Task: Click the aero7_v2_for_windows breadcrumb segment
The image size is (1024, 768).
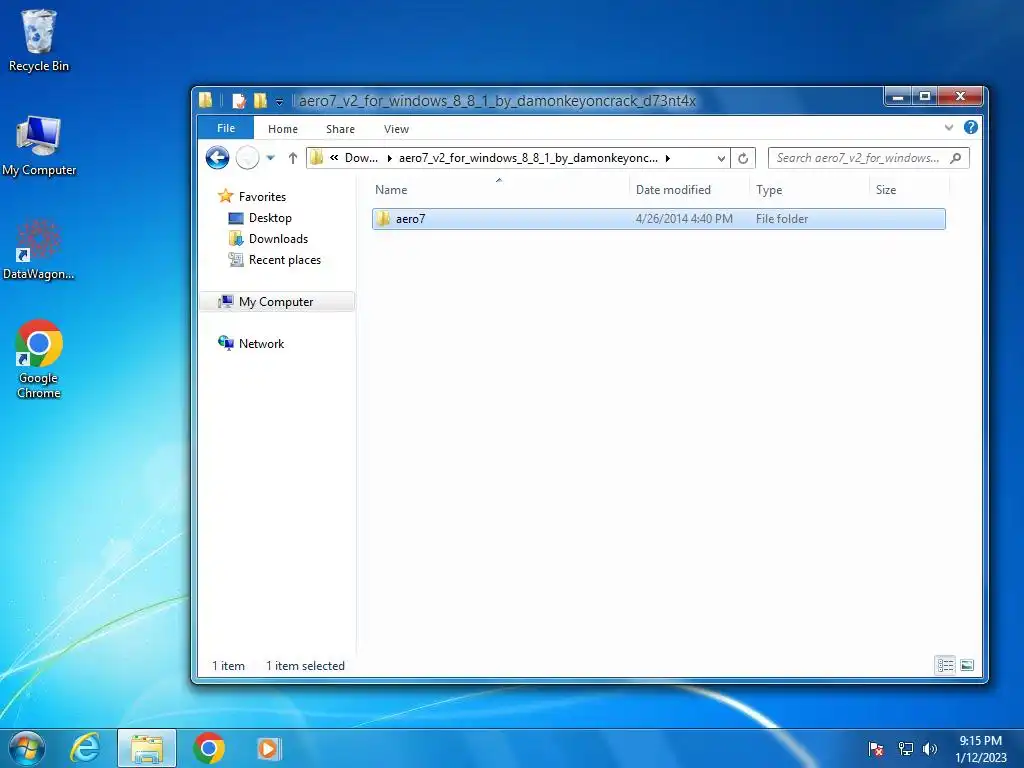Action: 528,158
